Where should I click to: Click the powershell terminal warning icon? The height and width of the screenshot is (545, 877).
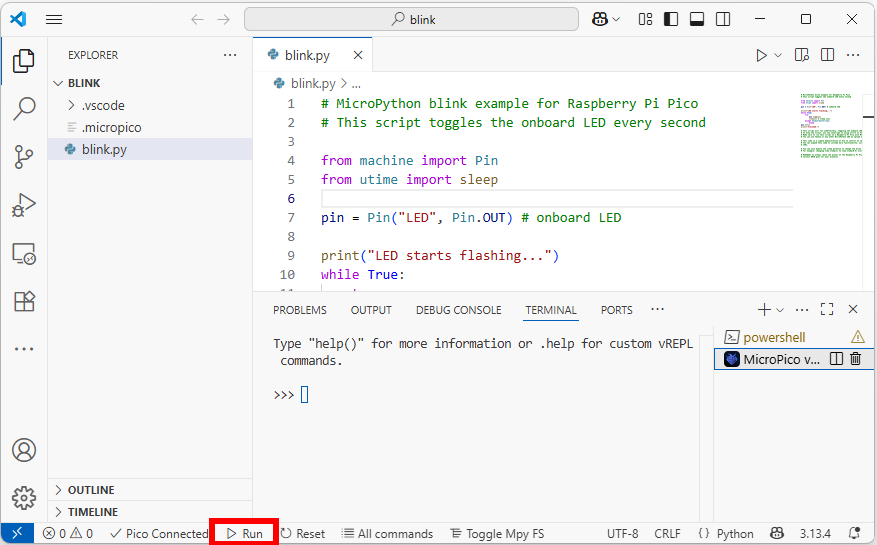tap(857, 337)
